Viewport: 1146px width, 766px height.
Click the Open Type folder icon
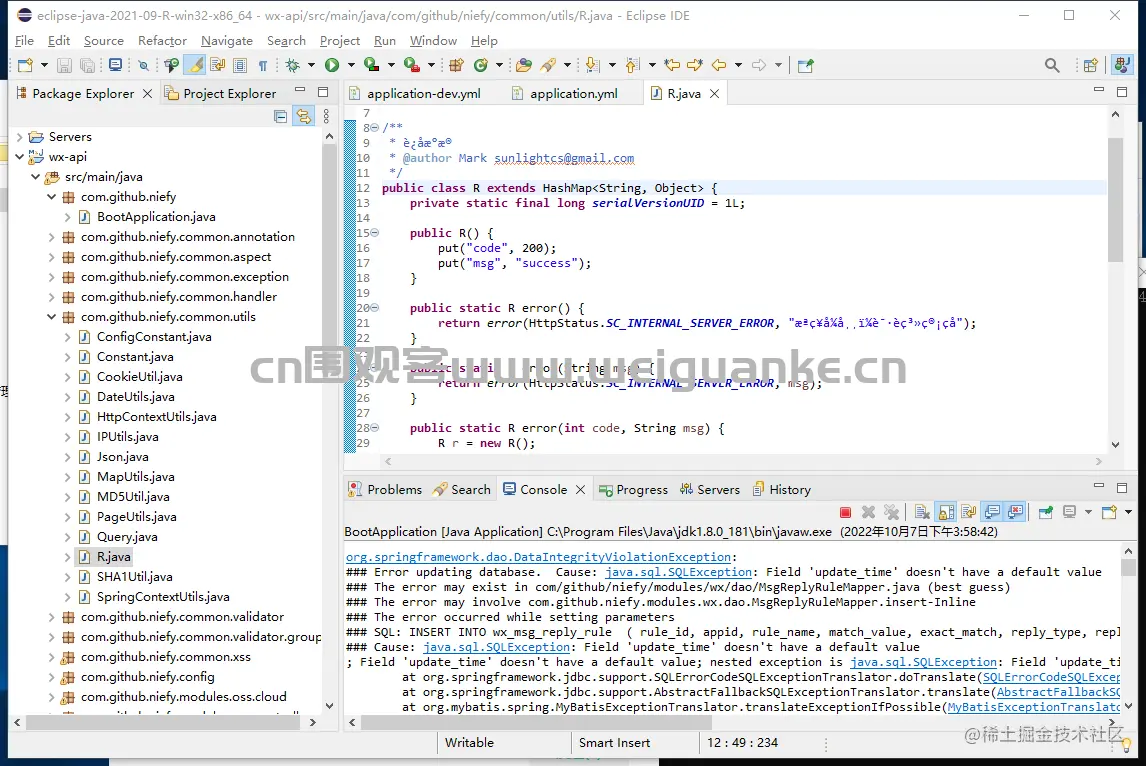pos(524,65)
